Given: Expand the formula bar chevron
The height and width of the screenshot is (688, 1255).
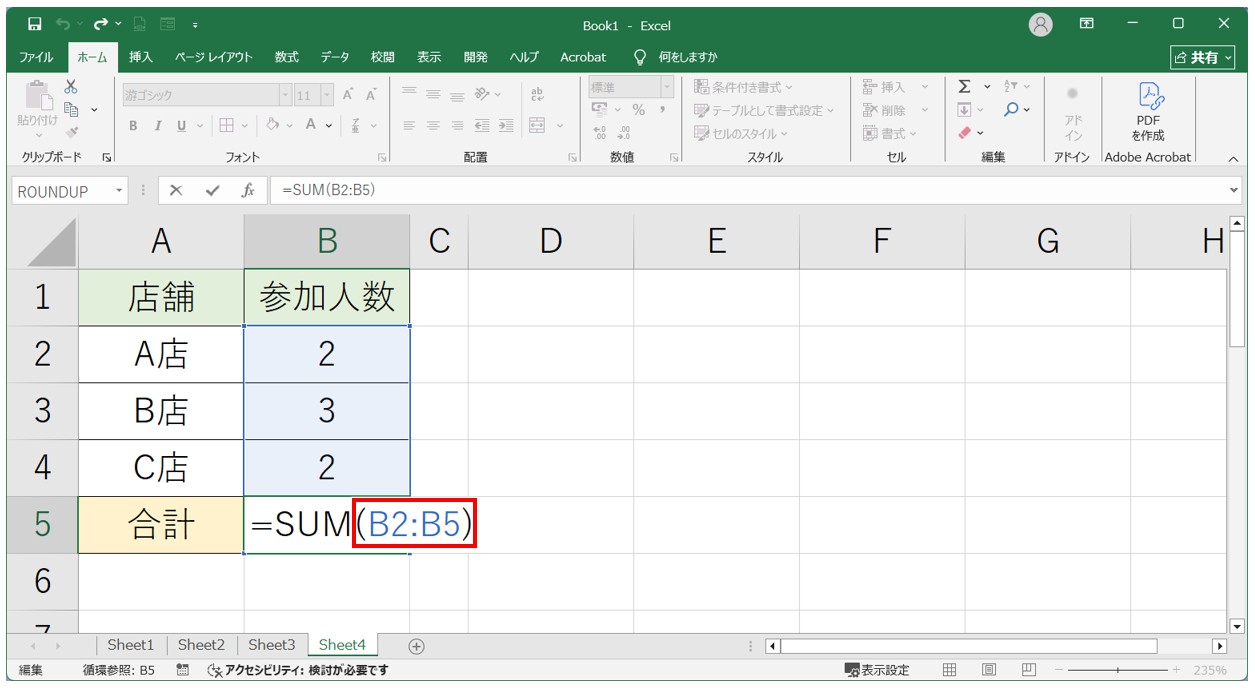Looking at the screenshot, I should [1233, 190].
